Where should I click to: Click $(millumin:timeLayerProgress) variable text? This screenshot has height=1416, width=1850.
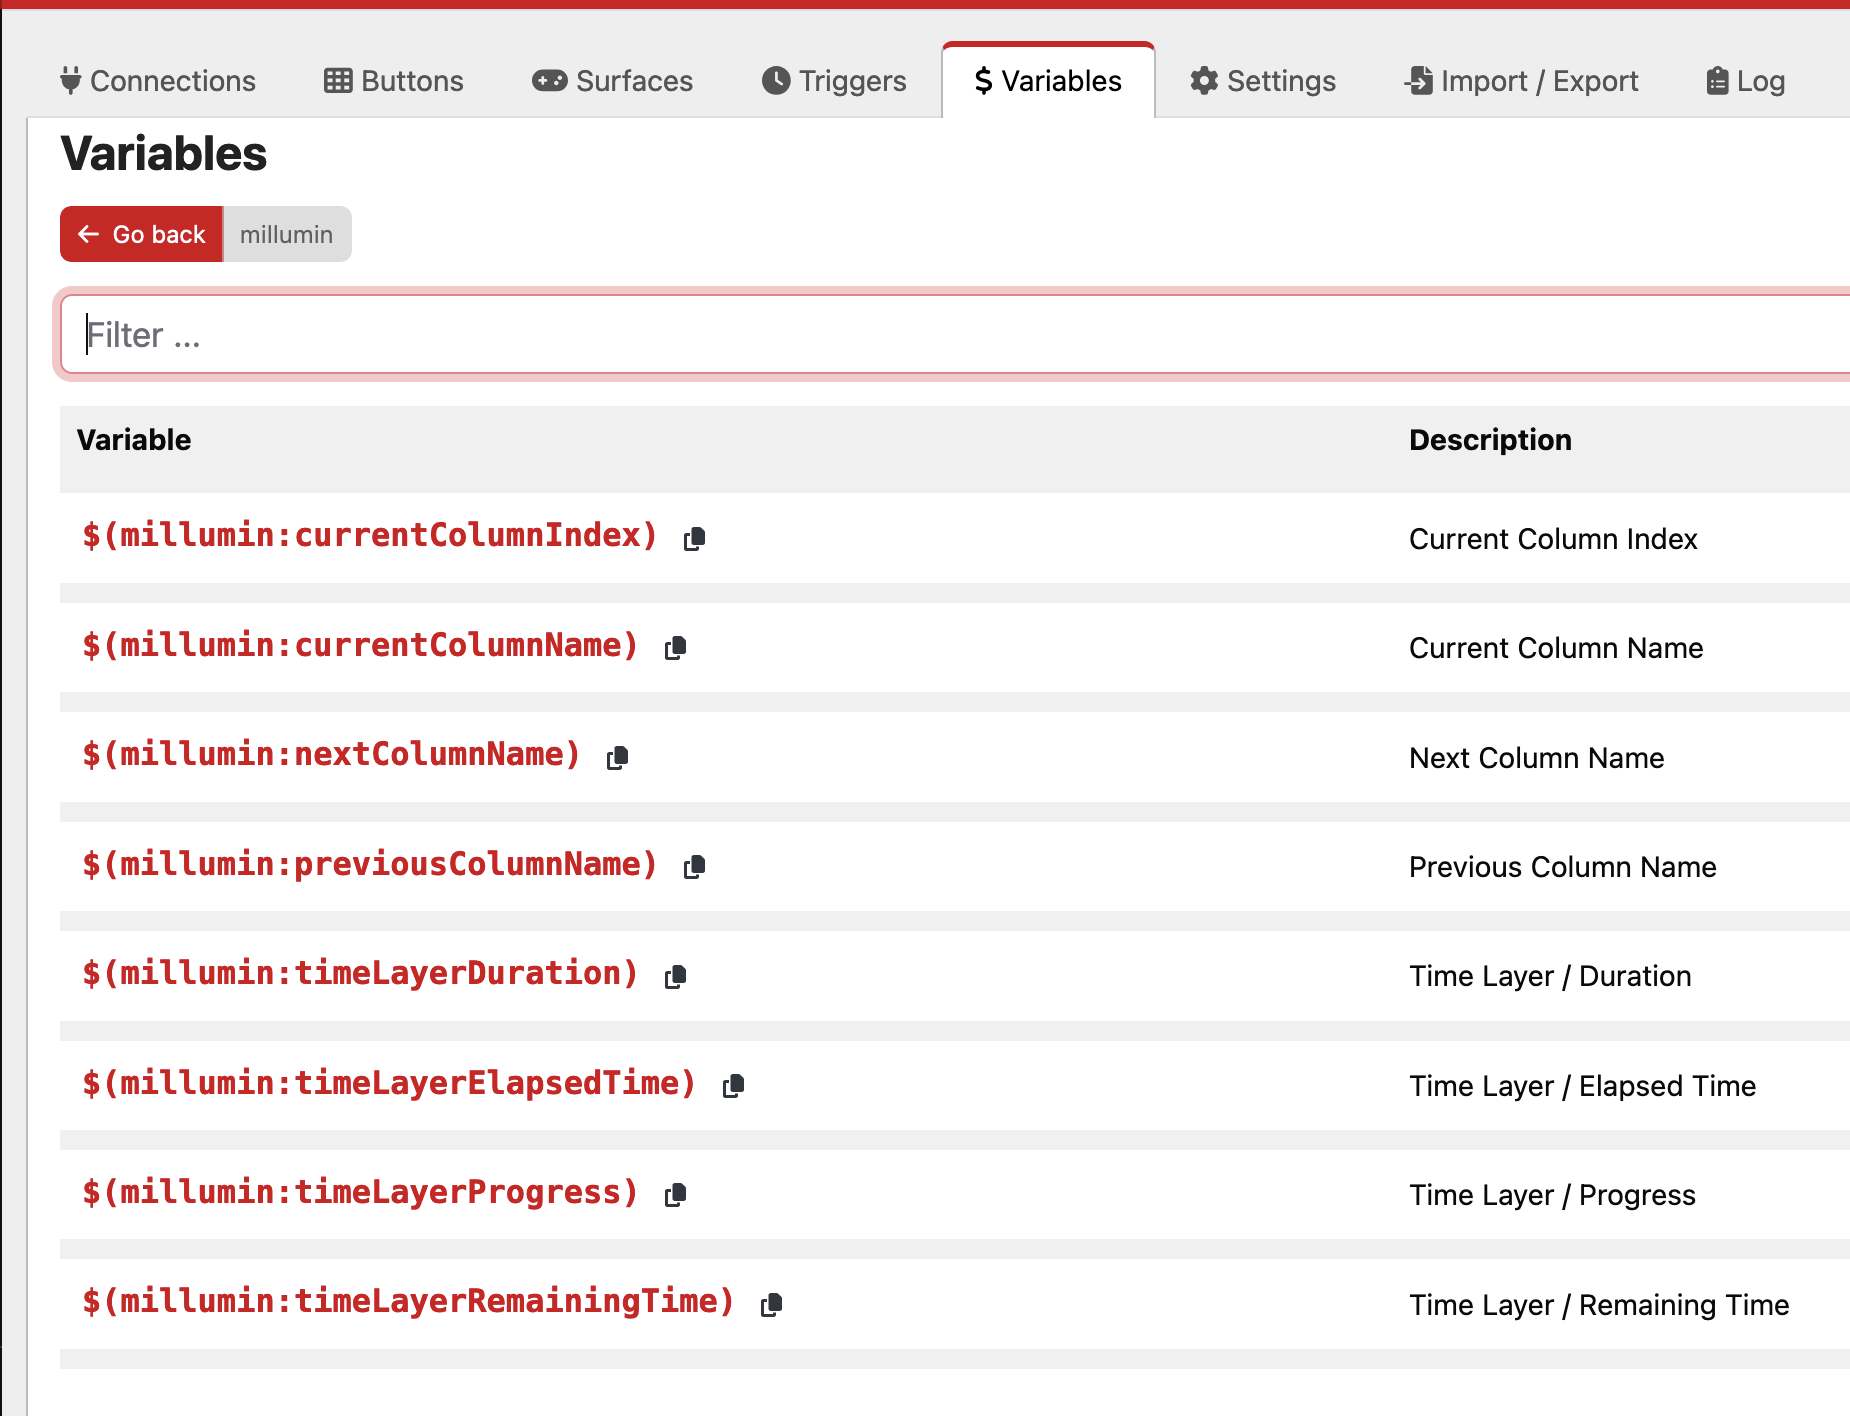click(x=360, y=1193)
